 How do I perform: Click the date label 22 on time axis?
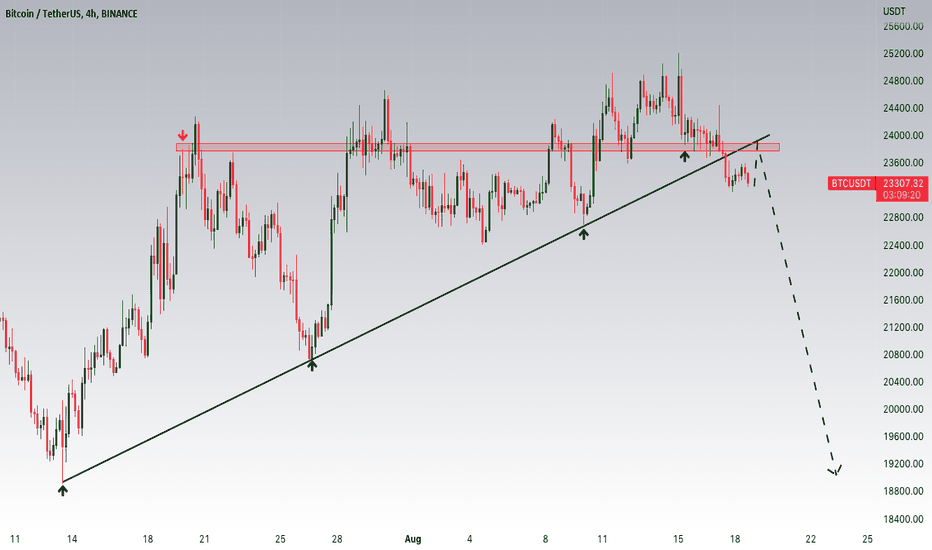point(811,539)
